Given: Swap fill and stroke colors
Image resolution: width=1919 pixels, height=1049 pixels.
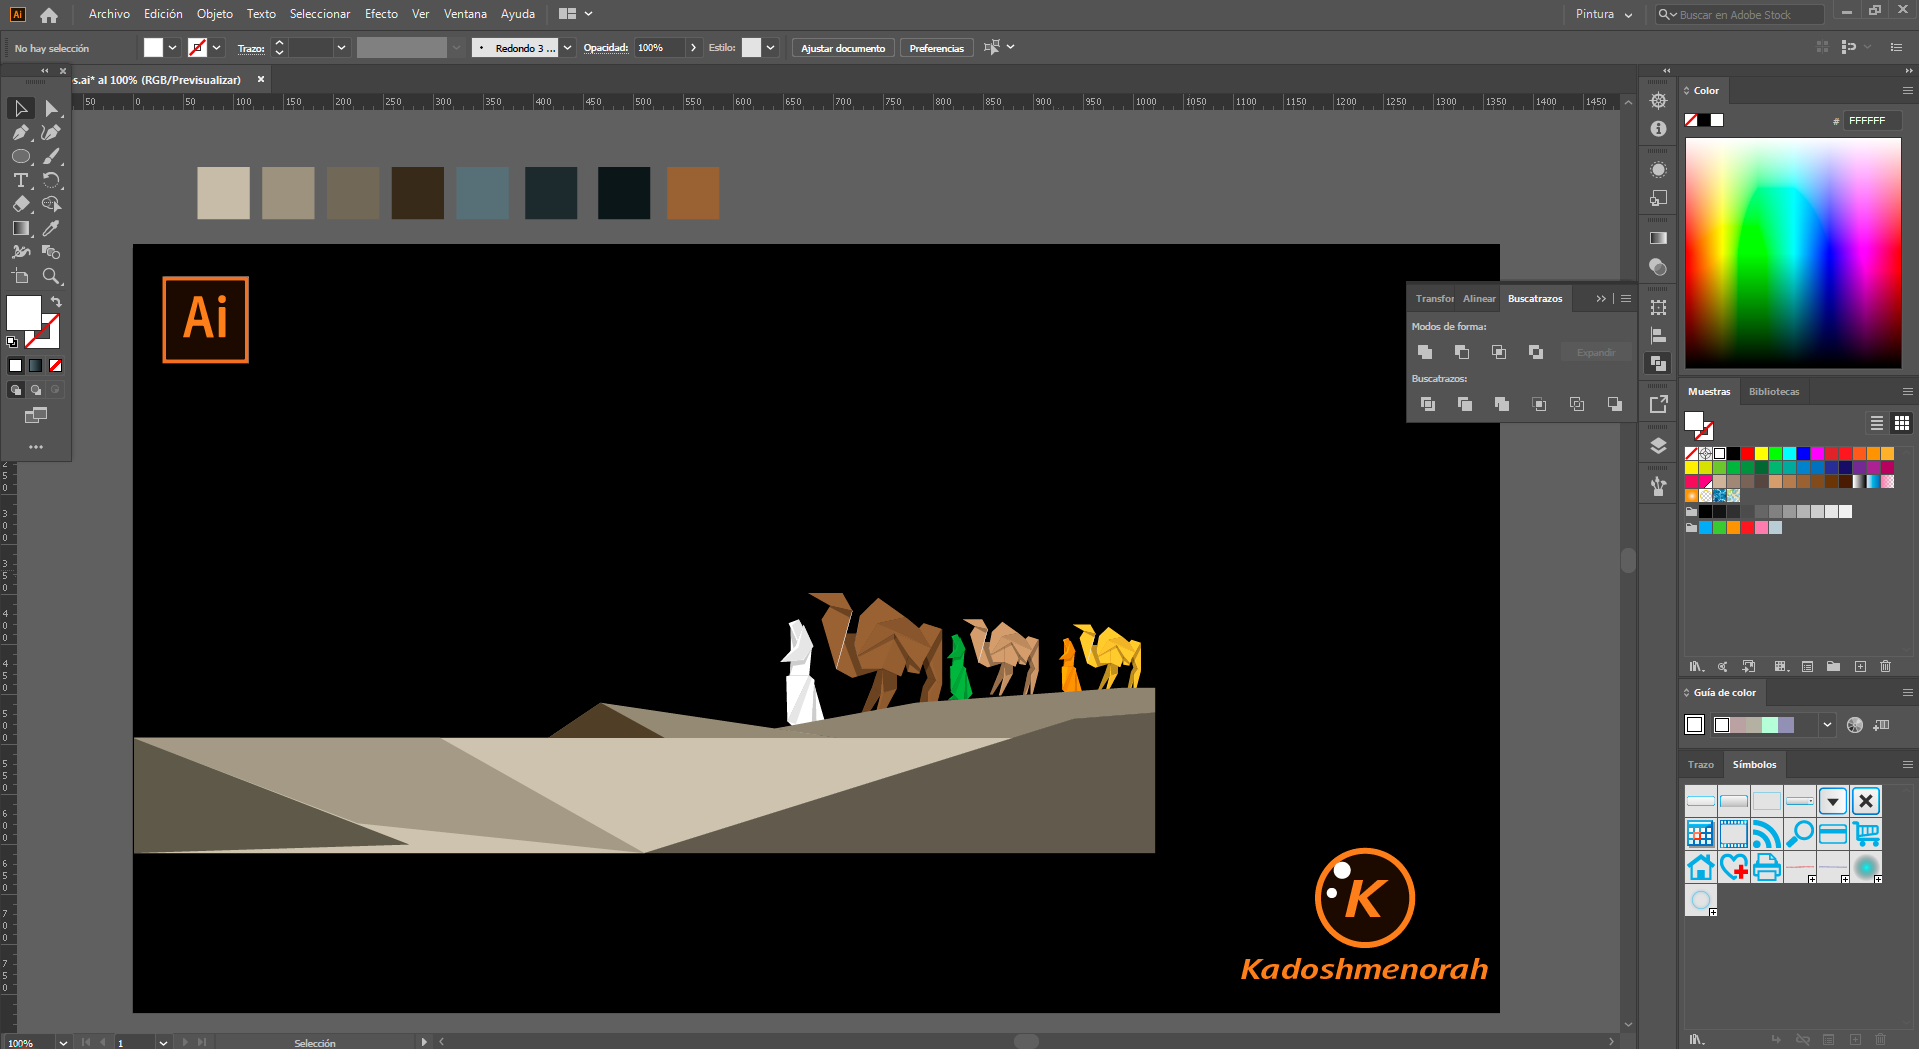Looking at the screenshot, I should (56, 301).
